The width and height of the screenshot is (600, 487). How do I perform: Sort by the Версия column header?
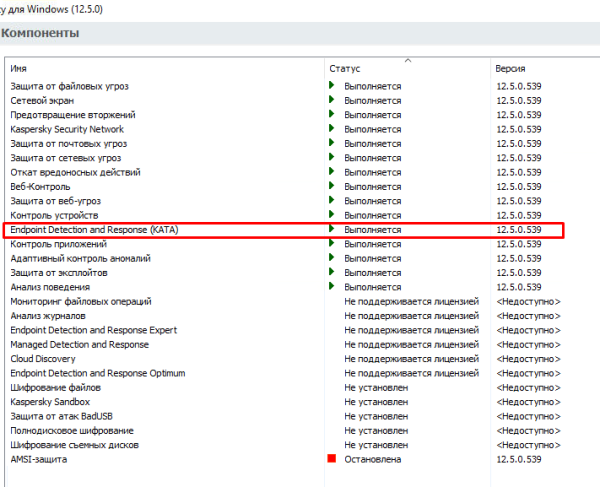(510, 69)
